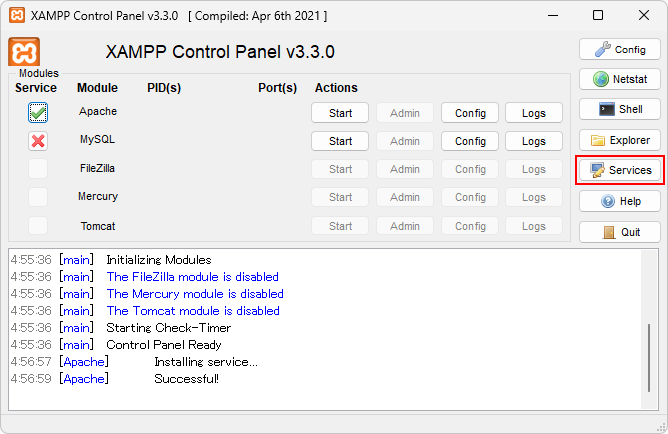This screenshot has height=434, width=668.
Task: Open MySQL Logs menu
Action: 534,141
